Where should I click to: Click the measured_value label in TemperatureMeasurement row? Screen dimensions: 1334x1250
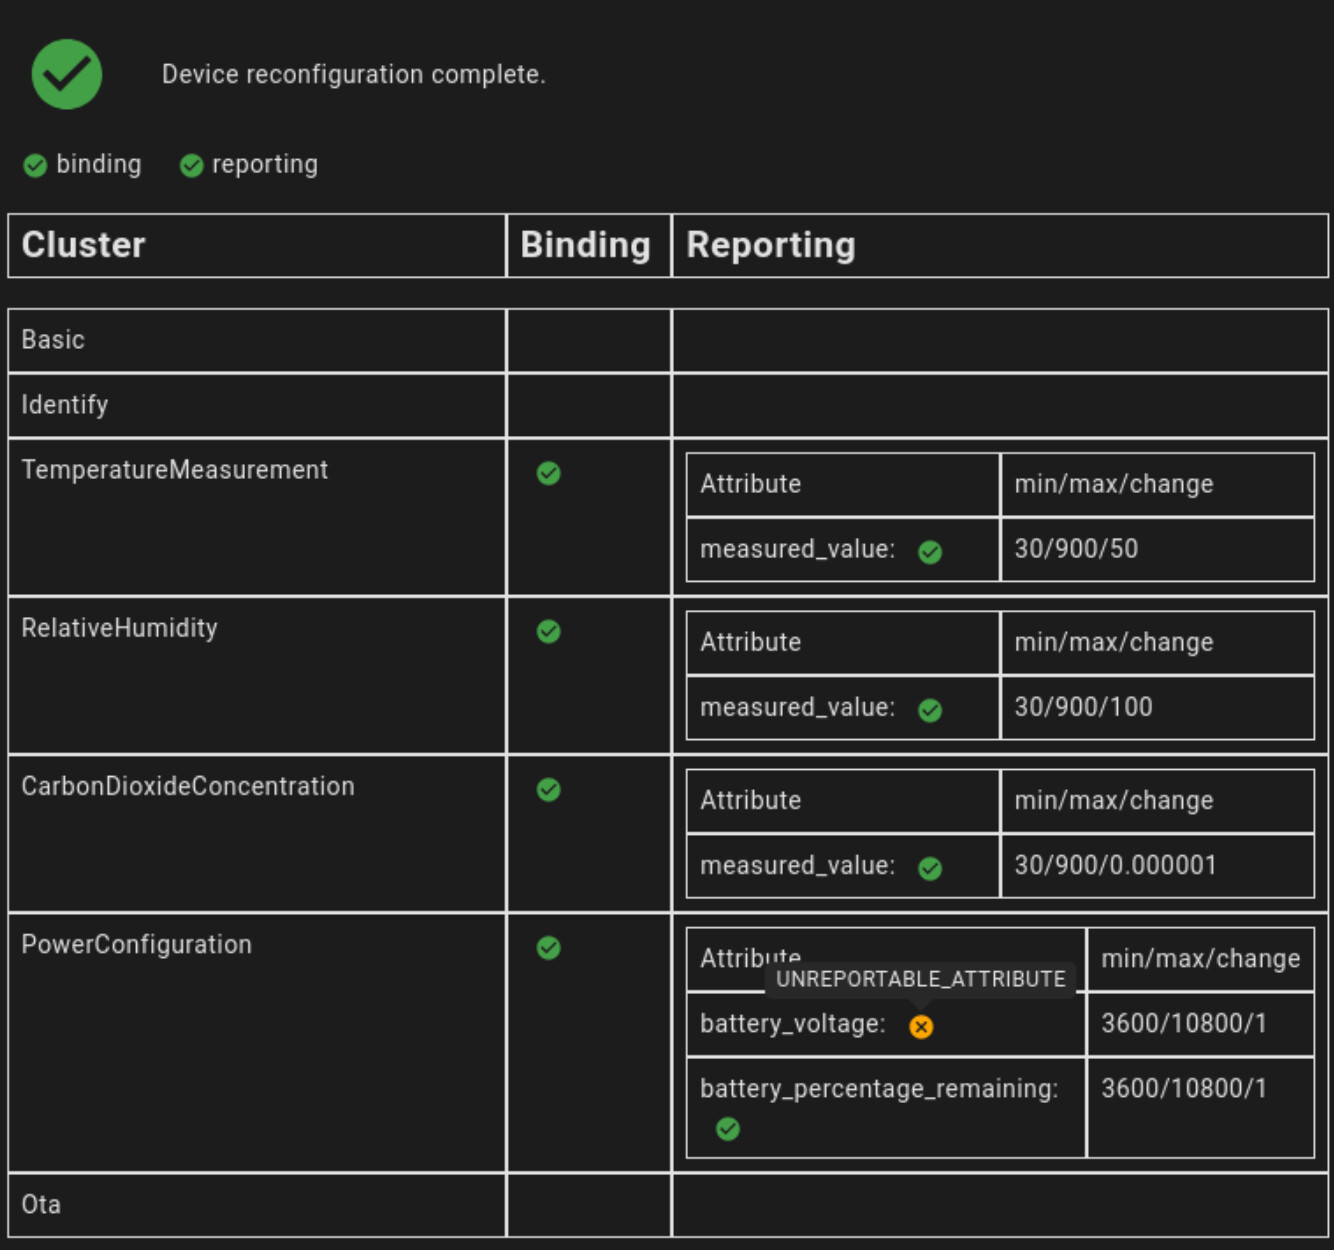[797, 549]
